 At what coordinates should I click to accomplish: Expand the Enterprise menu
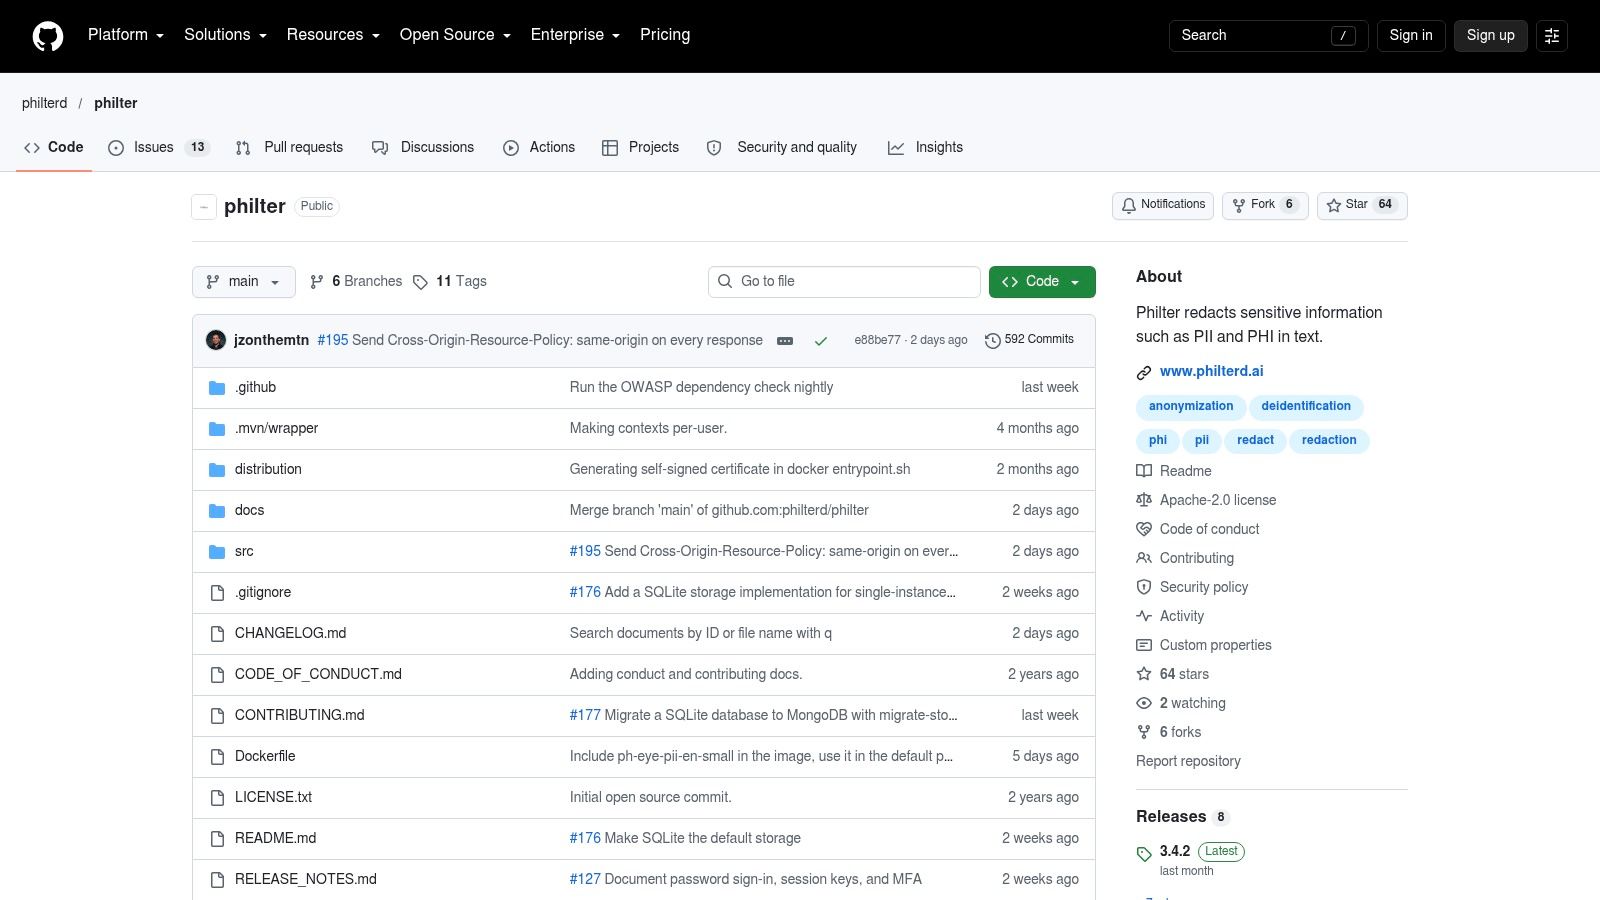coord(575,35)
